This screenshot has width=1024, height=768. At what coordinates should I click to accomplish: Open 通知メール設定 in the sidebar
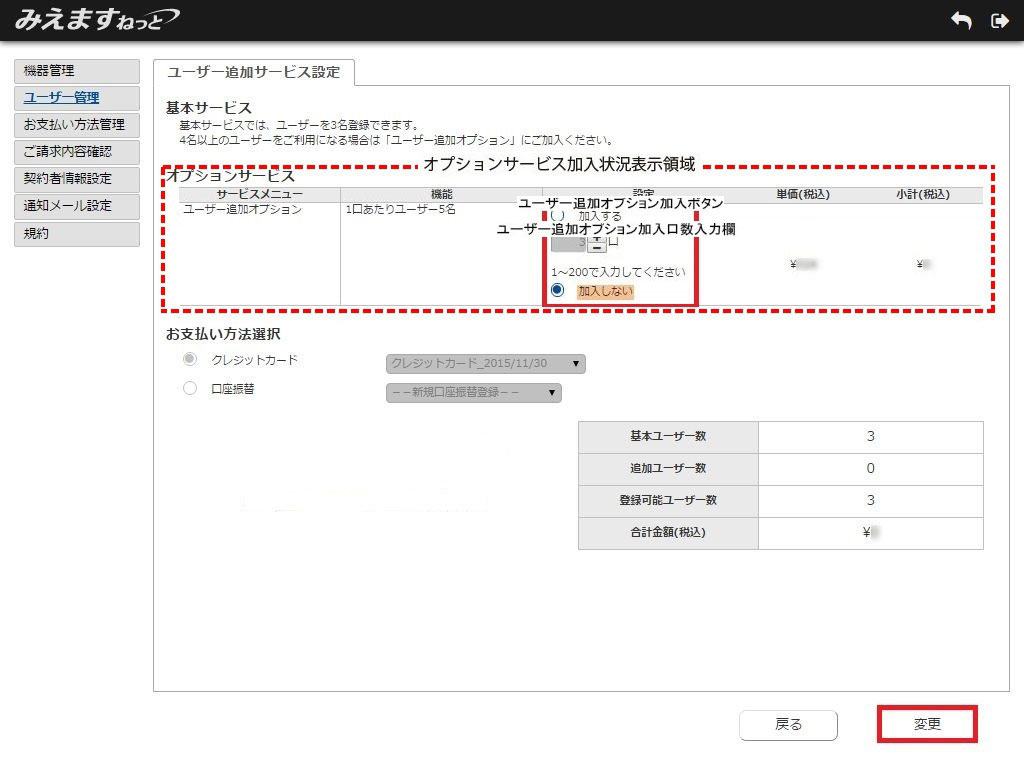77,206
